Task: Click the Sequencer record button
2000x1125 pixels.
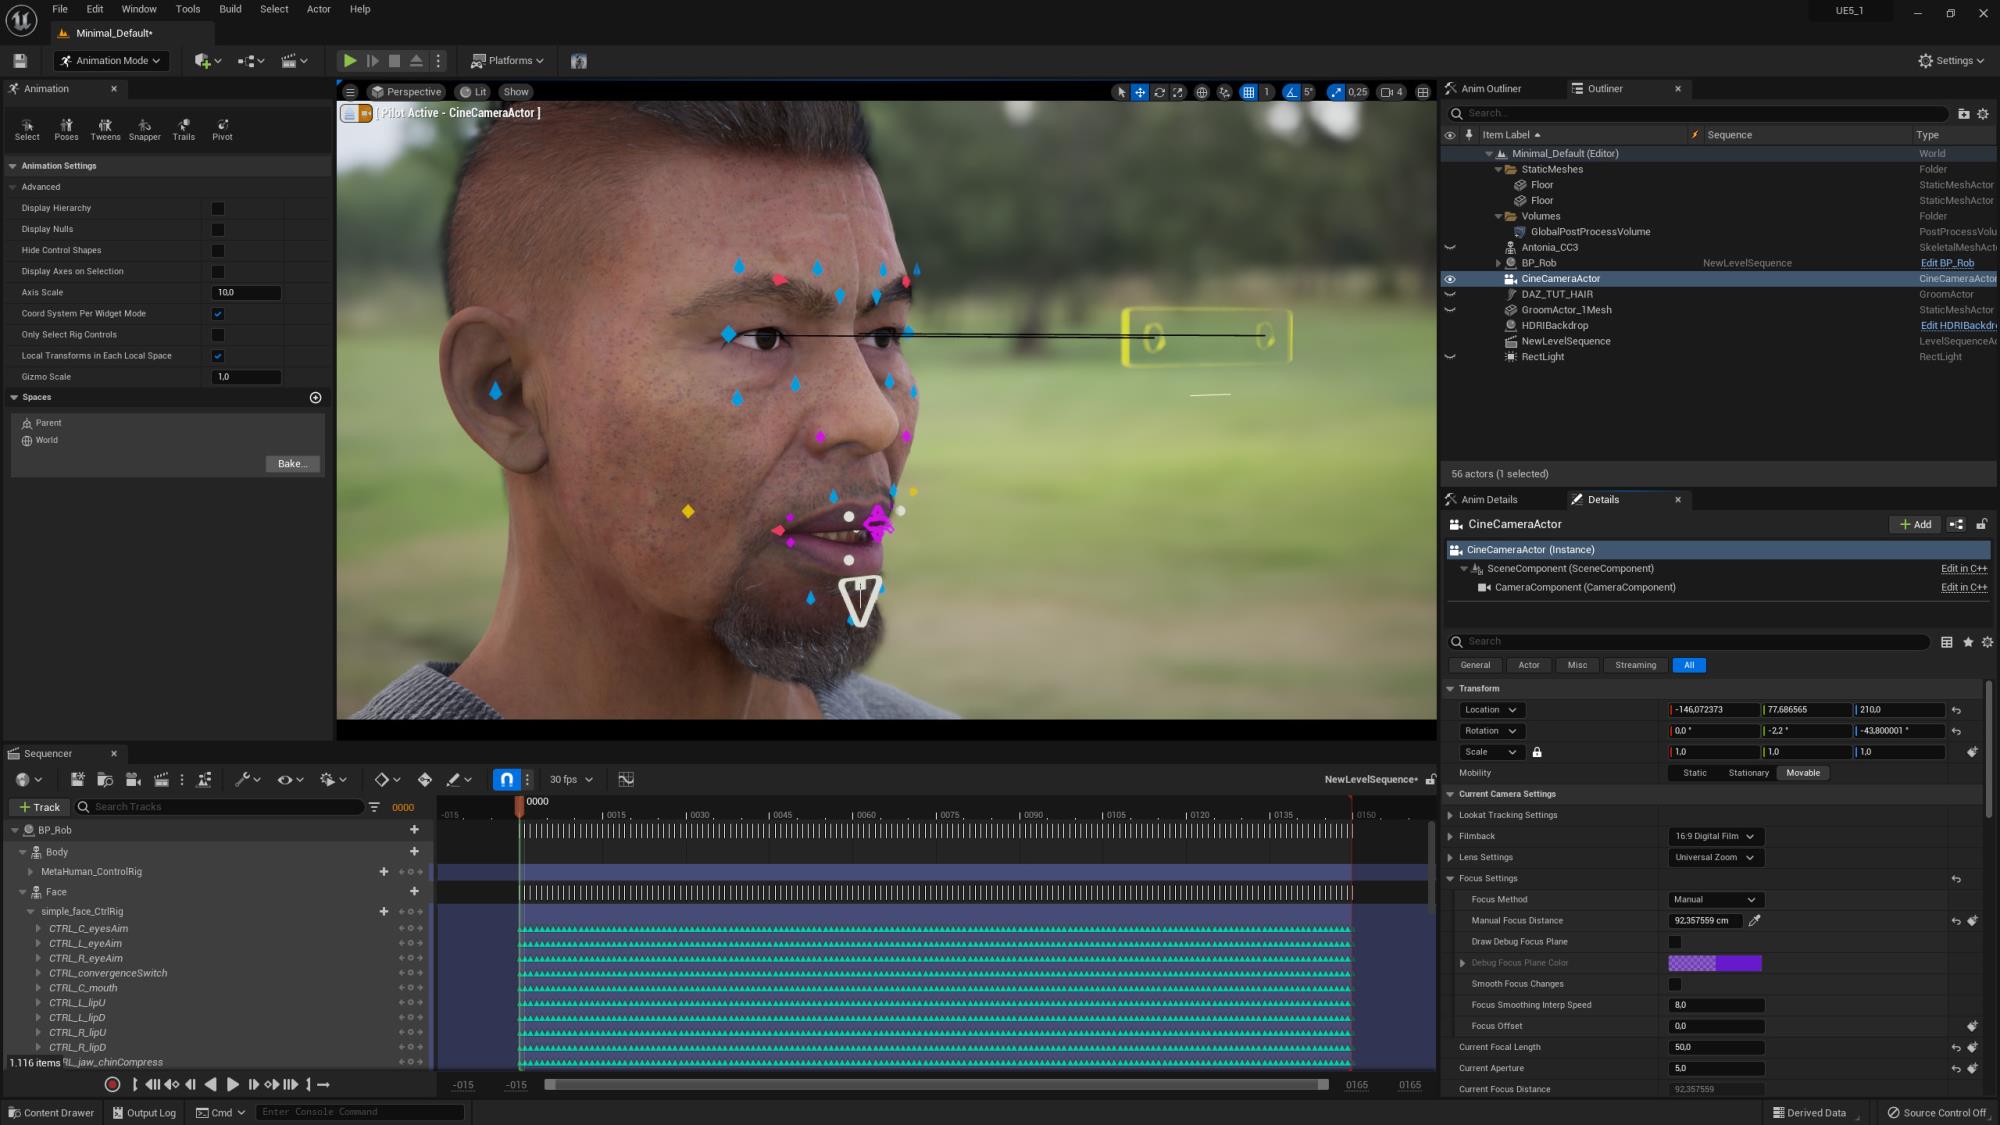Action: [x=112, y=1084]
